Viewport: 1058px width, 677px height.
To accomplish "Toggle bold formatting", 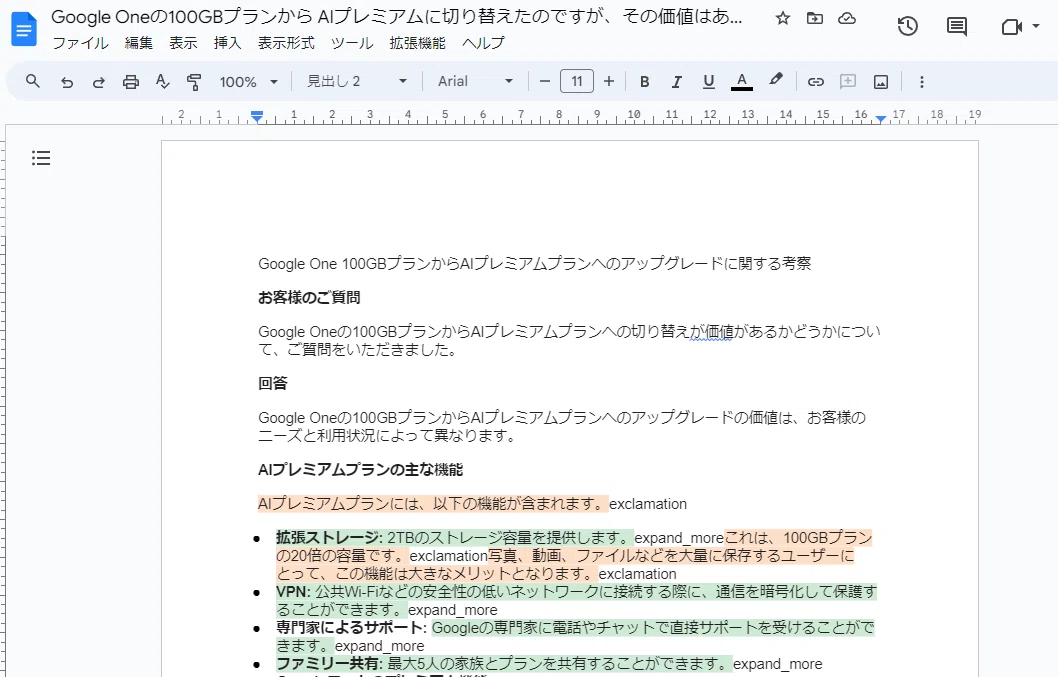I will tap(644, 82).
